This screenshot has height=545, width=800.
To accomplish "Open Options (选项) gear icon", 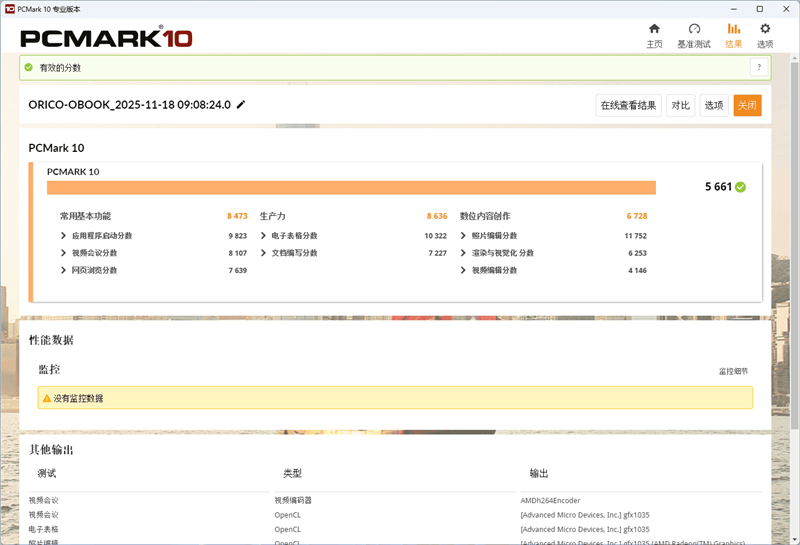I will pos(765,30).
